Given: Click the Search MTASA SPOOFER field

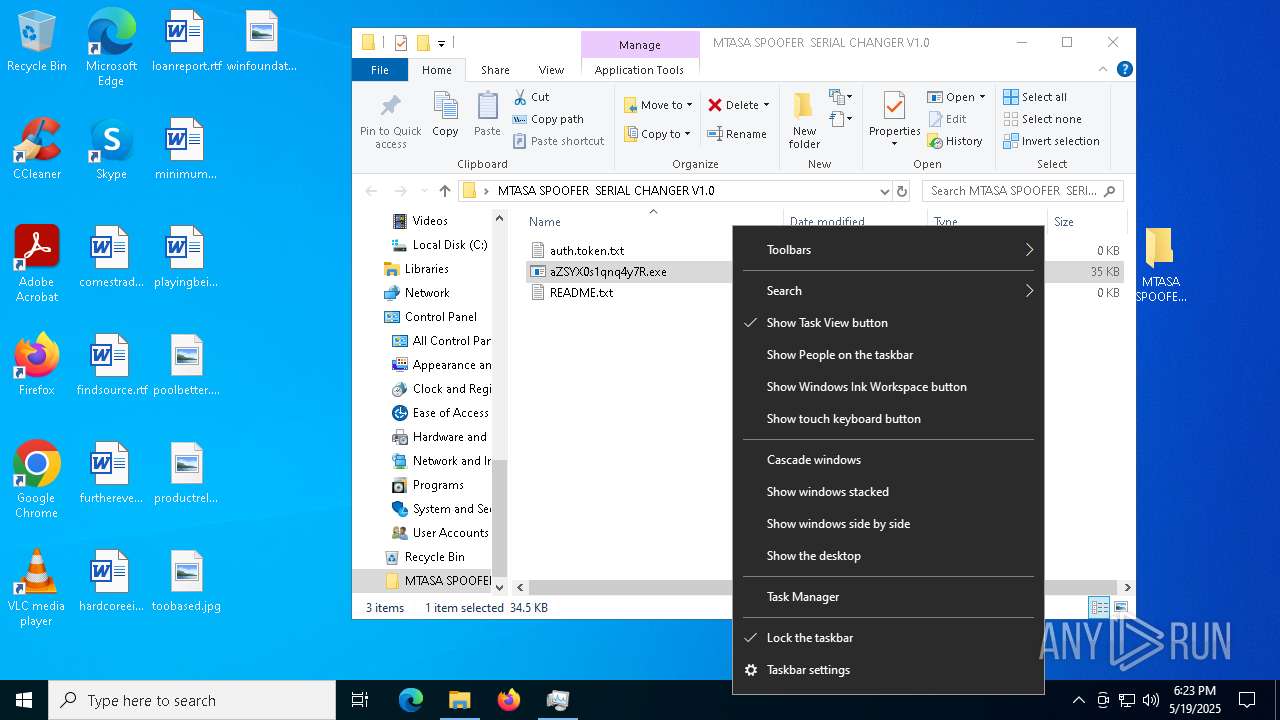Looking at the screenshot, I should click(x=1022, y=191).
